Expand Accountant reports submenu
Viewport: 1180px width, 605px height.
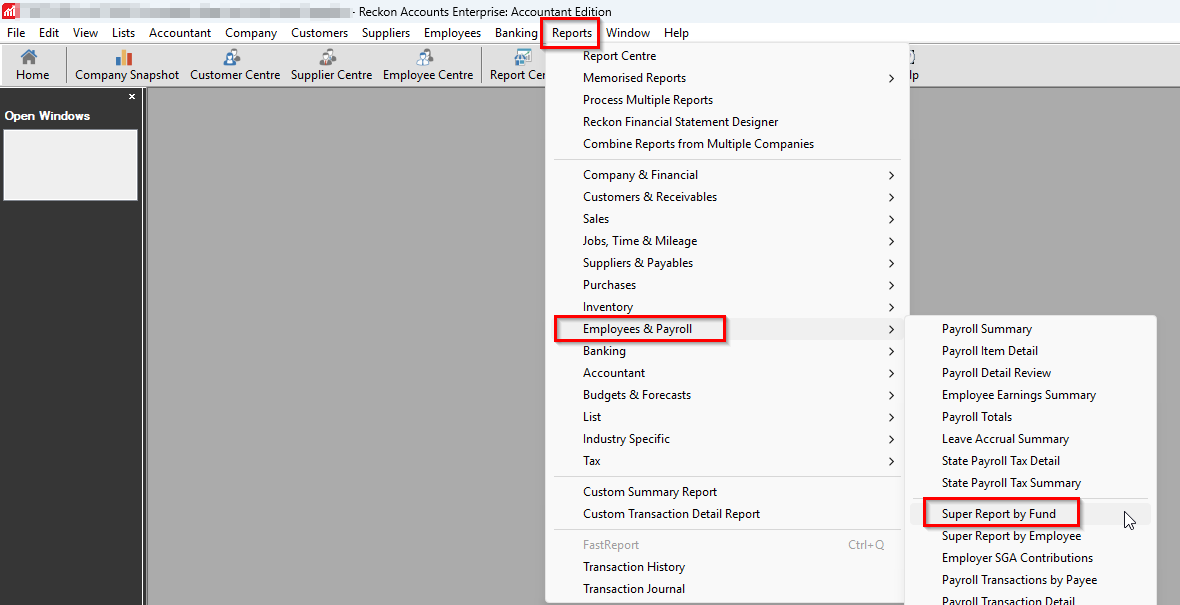(727, 372)
